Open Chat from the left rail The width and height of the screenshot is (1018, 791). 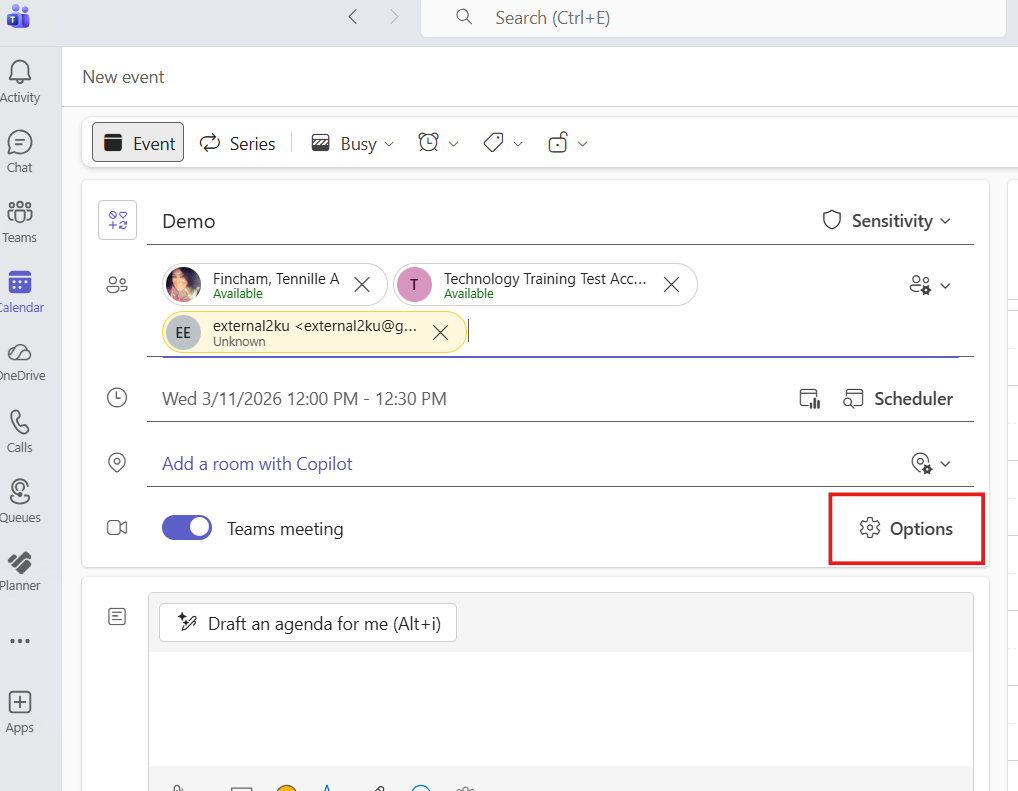point(20,151)
